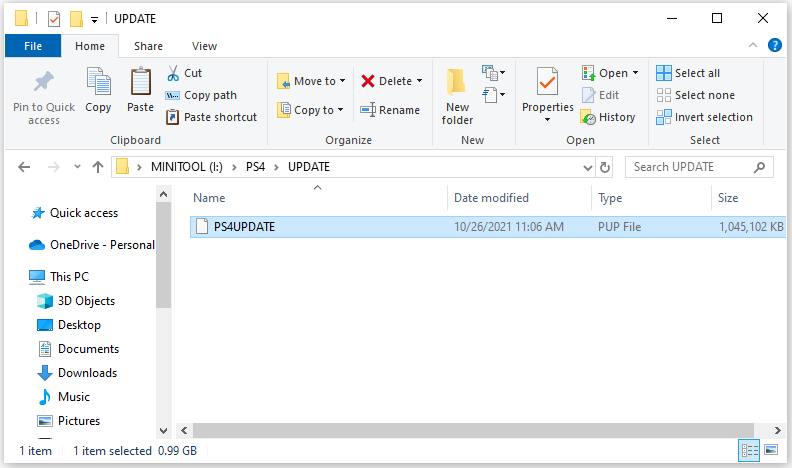
Task: Open Recent locations dropdown arrow
Action: click(x=77, y=166)
